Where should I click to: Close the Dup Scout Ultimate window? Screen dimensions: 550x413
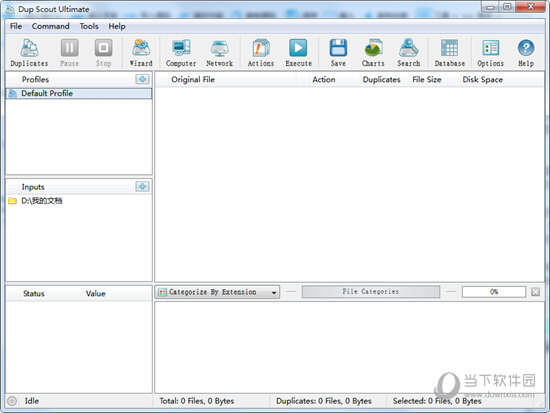click(x=531, y=7)
